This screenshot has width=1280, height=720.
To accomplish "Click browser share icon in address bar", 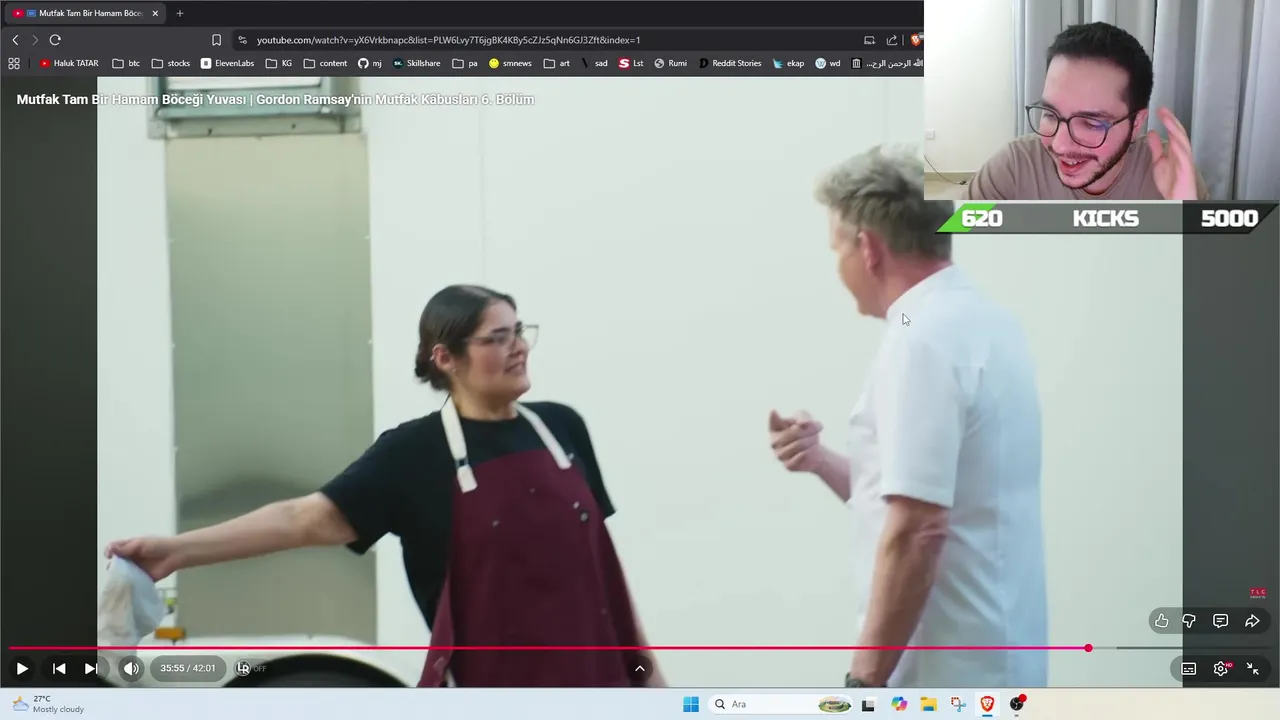I will pyautogui.click(x=892, y=40).
